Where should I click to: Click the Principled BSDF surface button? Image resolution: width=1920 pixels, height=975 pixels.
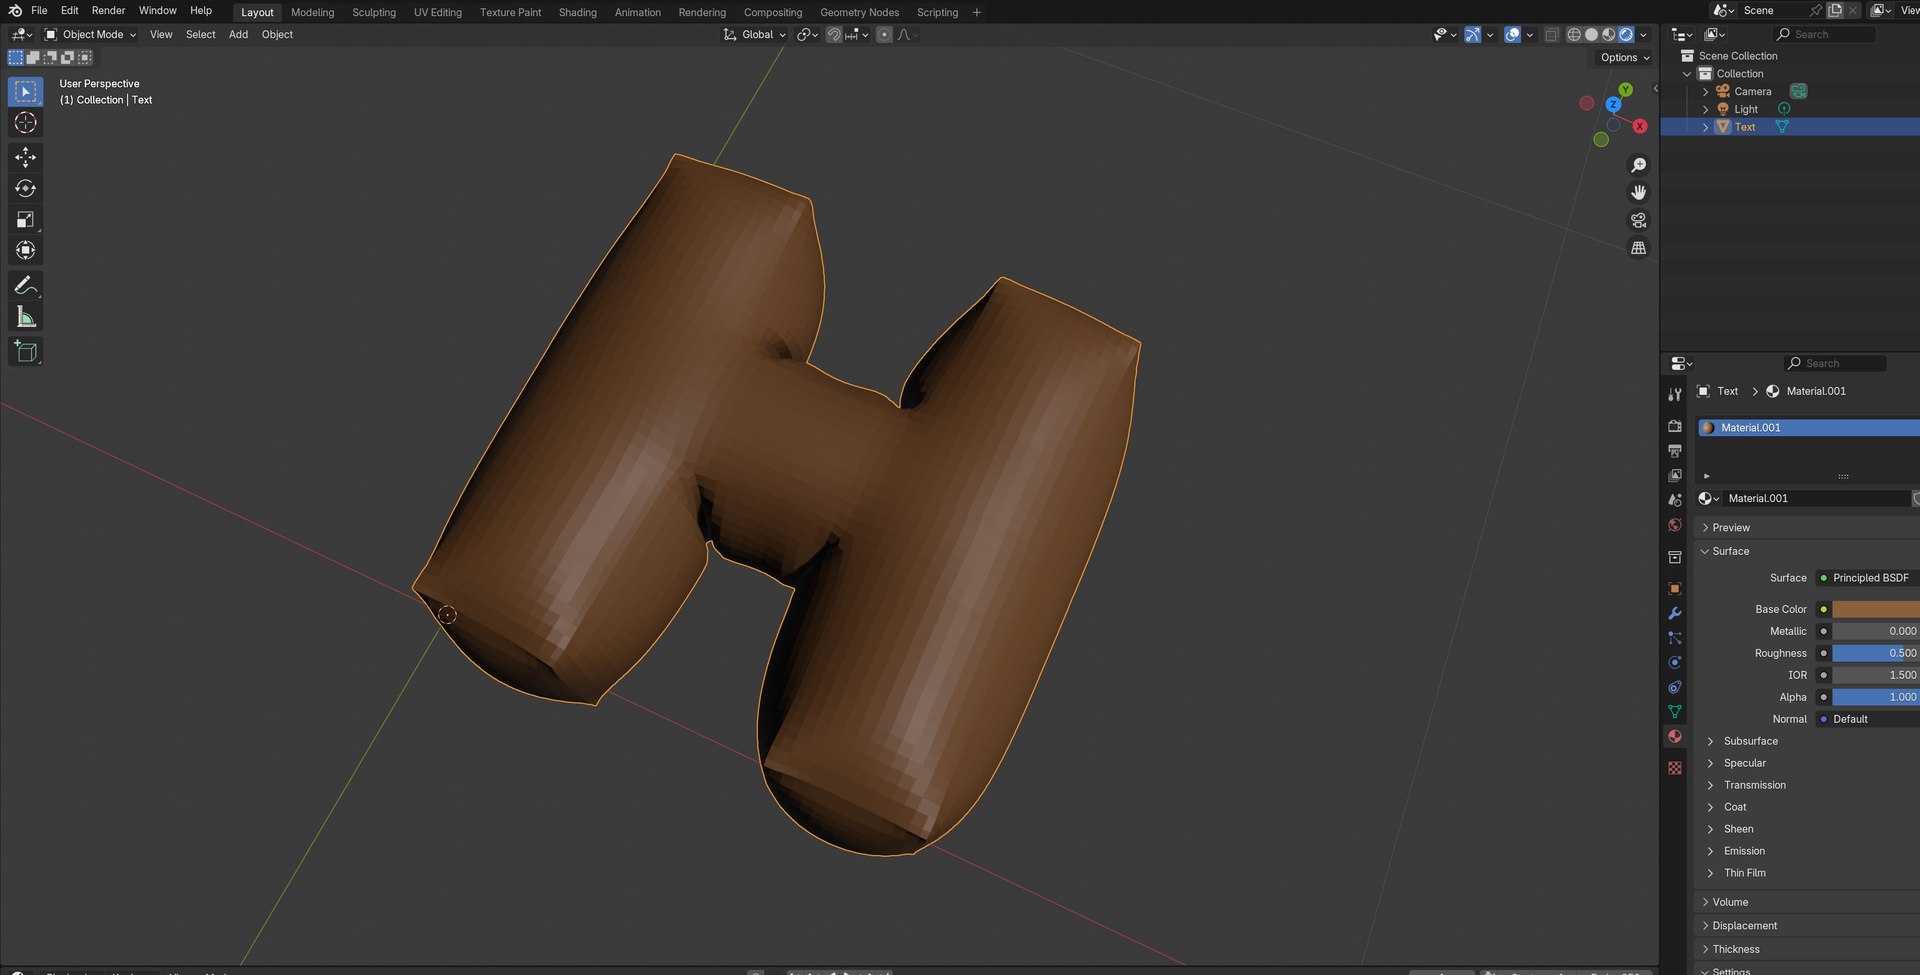pyautogui.click(x=1868, y=578)
